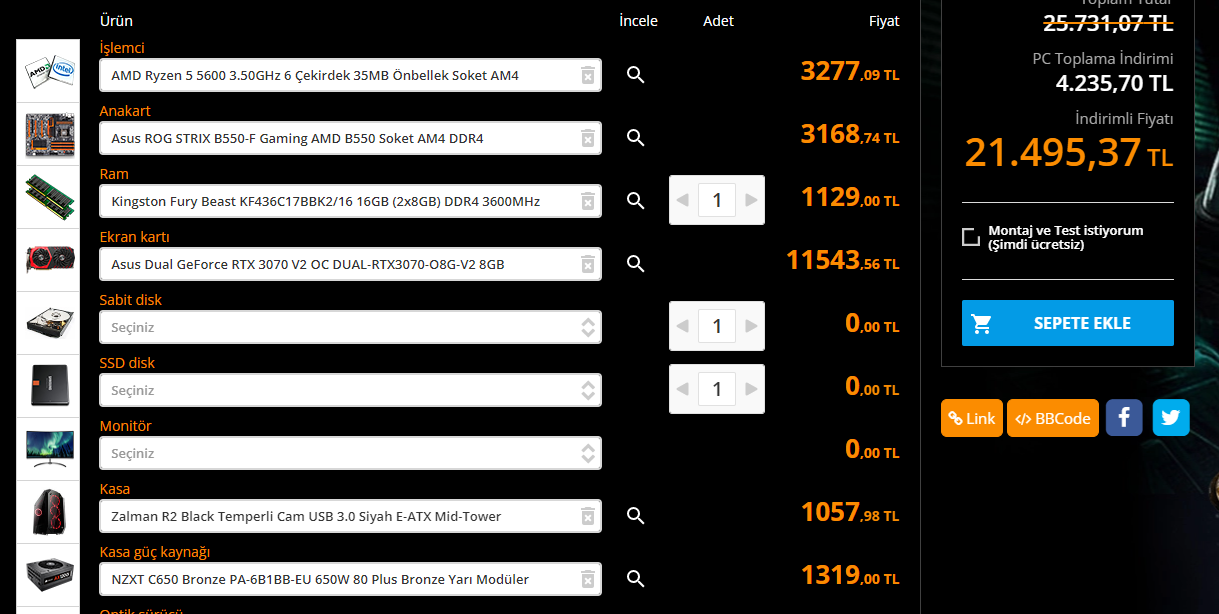Open magnifier for Zalman R2 case
The width and height of the screenshot is (1219, 614).
point(635,516)
